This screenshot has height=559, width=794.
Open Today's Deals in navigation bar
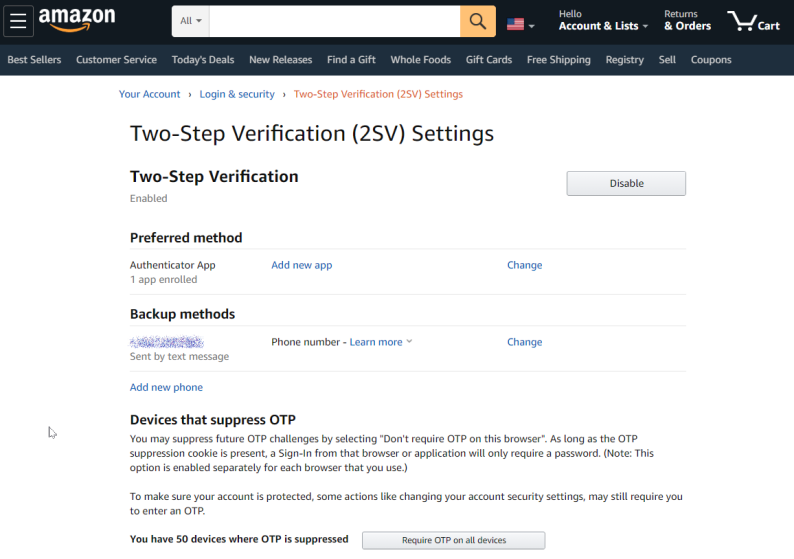[203, 60]
